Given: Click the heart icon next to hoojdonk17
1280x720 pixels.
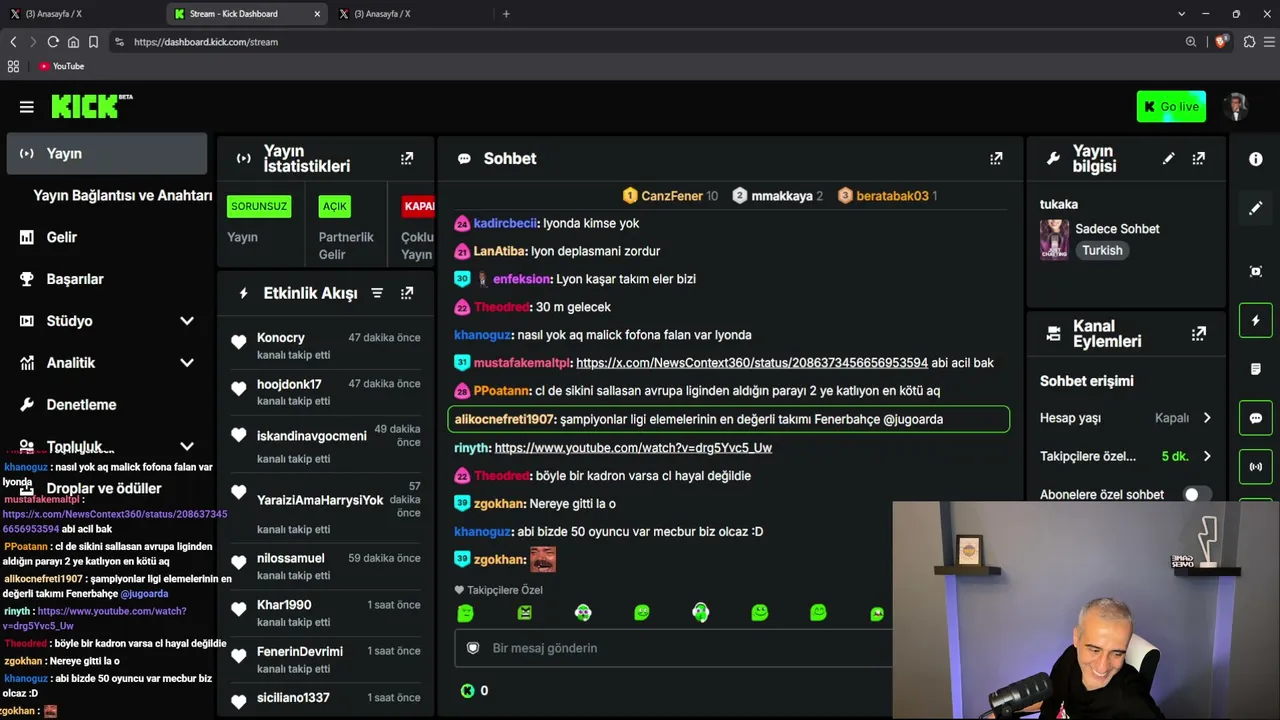Looking at the screenshot, I should 238,389.
